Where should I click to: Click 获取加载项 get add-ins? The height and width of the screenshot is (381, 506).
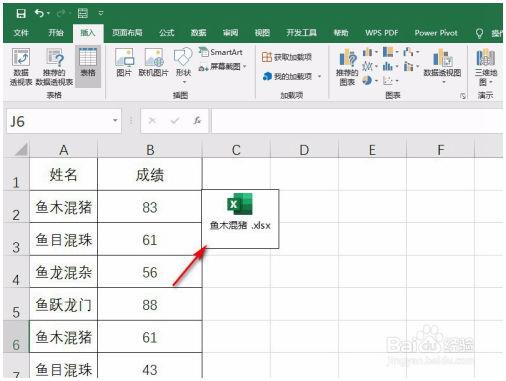[x=287, y=57]
